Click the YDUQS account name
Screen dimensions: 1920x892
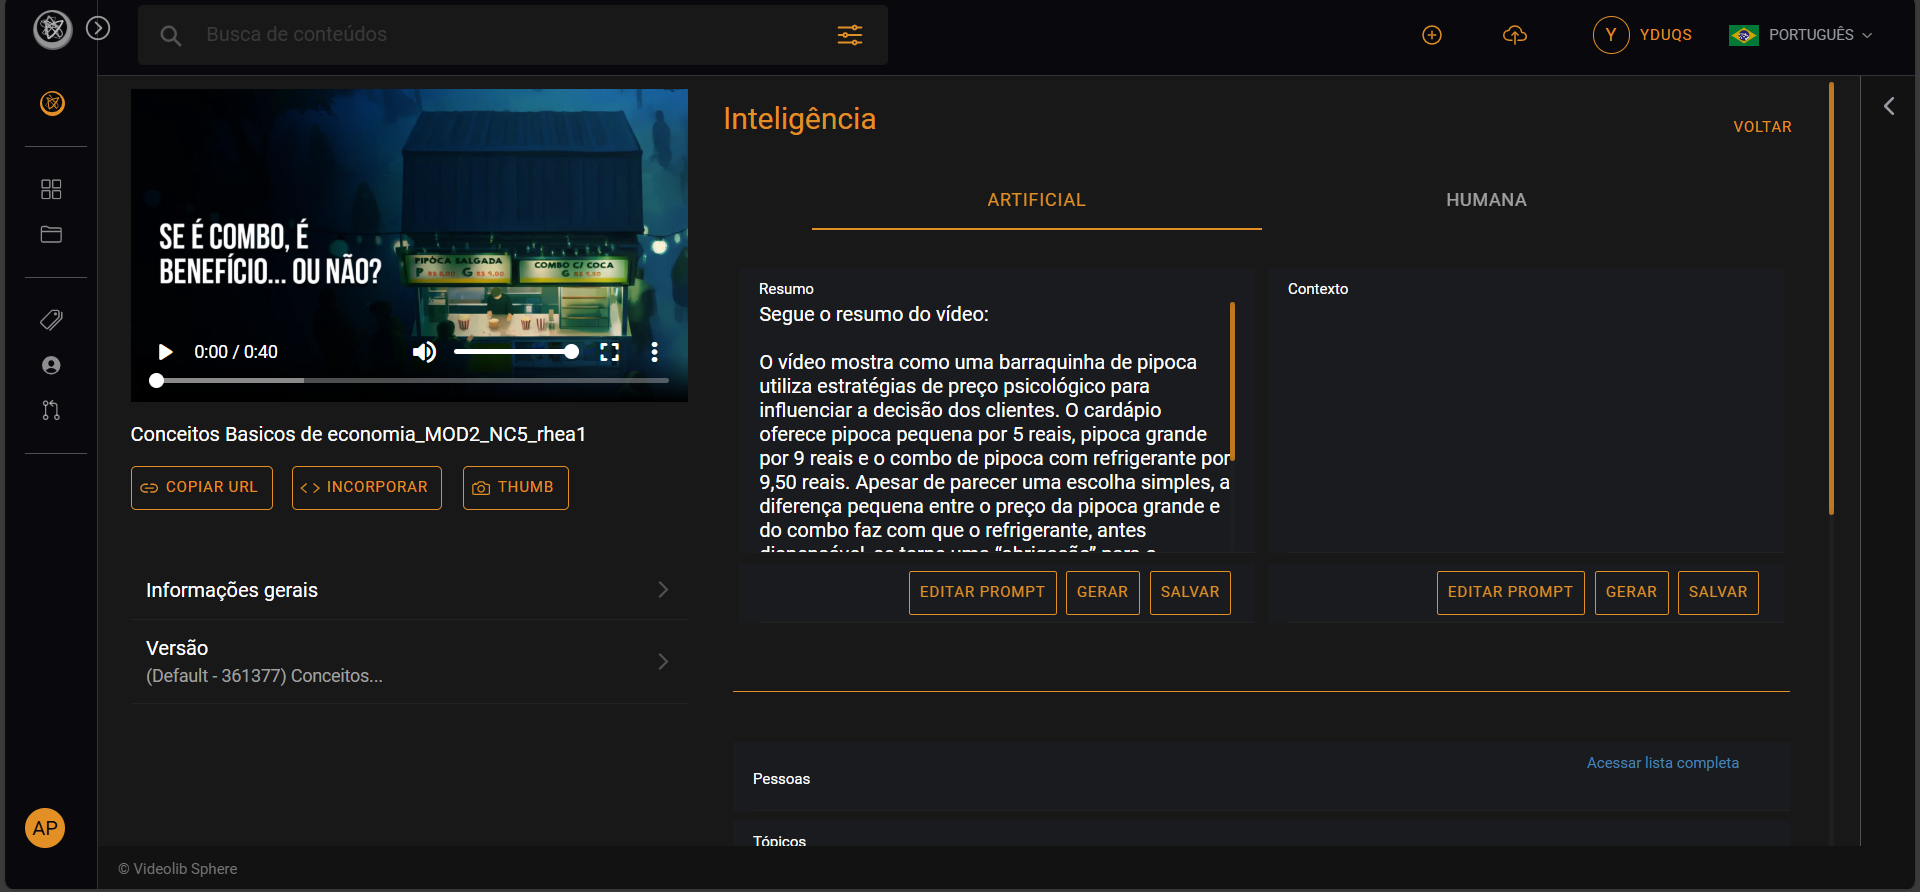click(1666, 35)
